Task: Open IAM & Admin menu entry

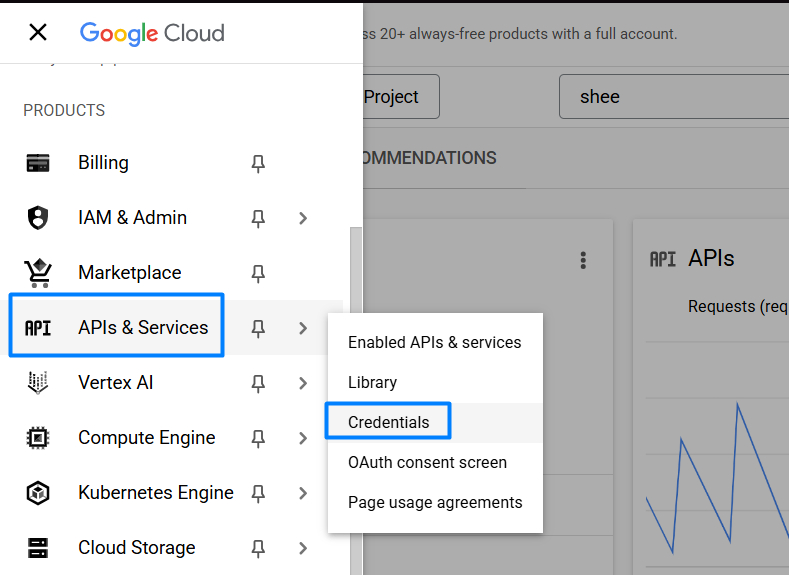Action: coord(132,218)
